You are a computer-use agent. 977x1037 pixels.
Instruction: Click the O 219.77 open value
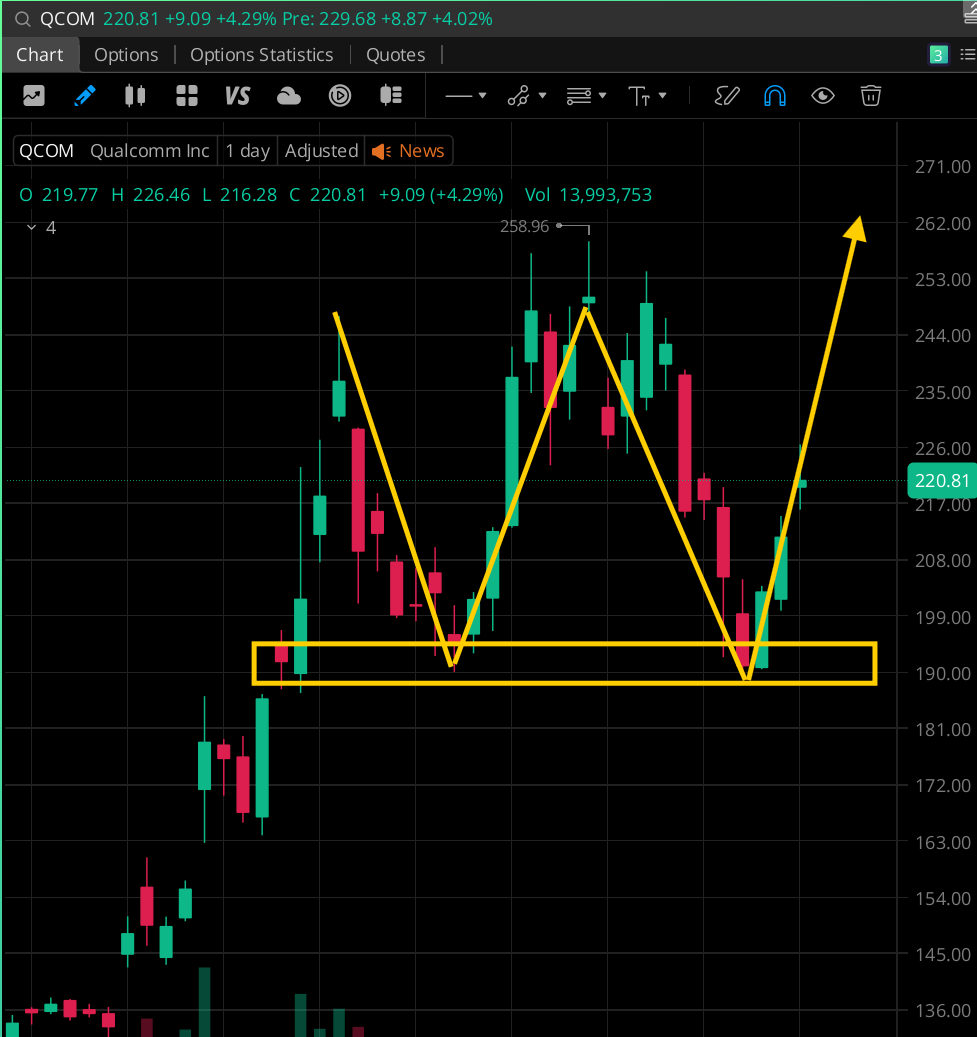click(x=59, y=195)
